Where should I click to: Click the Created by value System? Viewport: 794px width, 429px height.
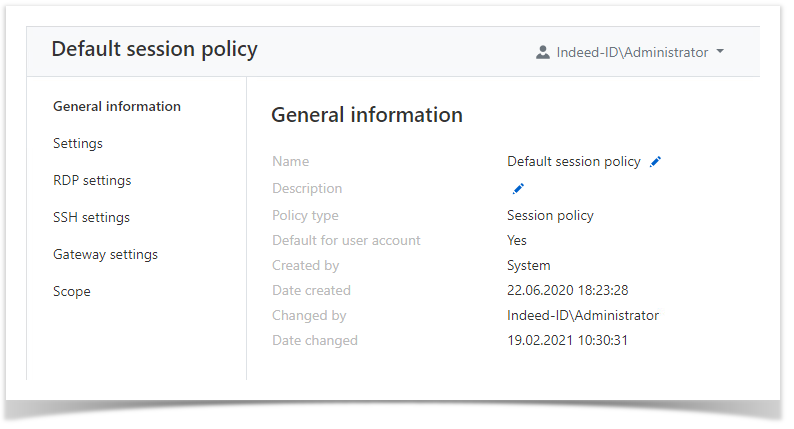click(x=529, y=266)
